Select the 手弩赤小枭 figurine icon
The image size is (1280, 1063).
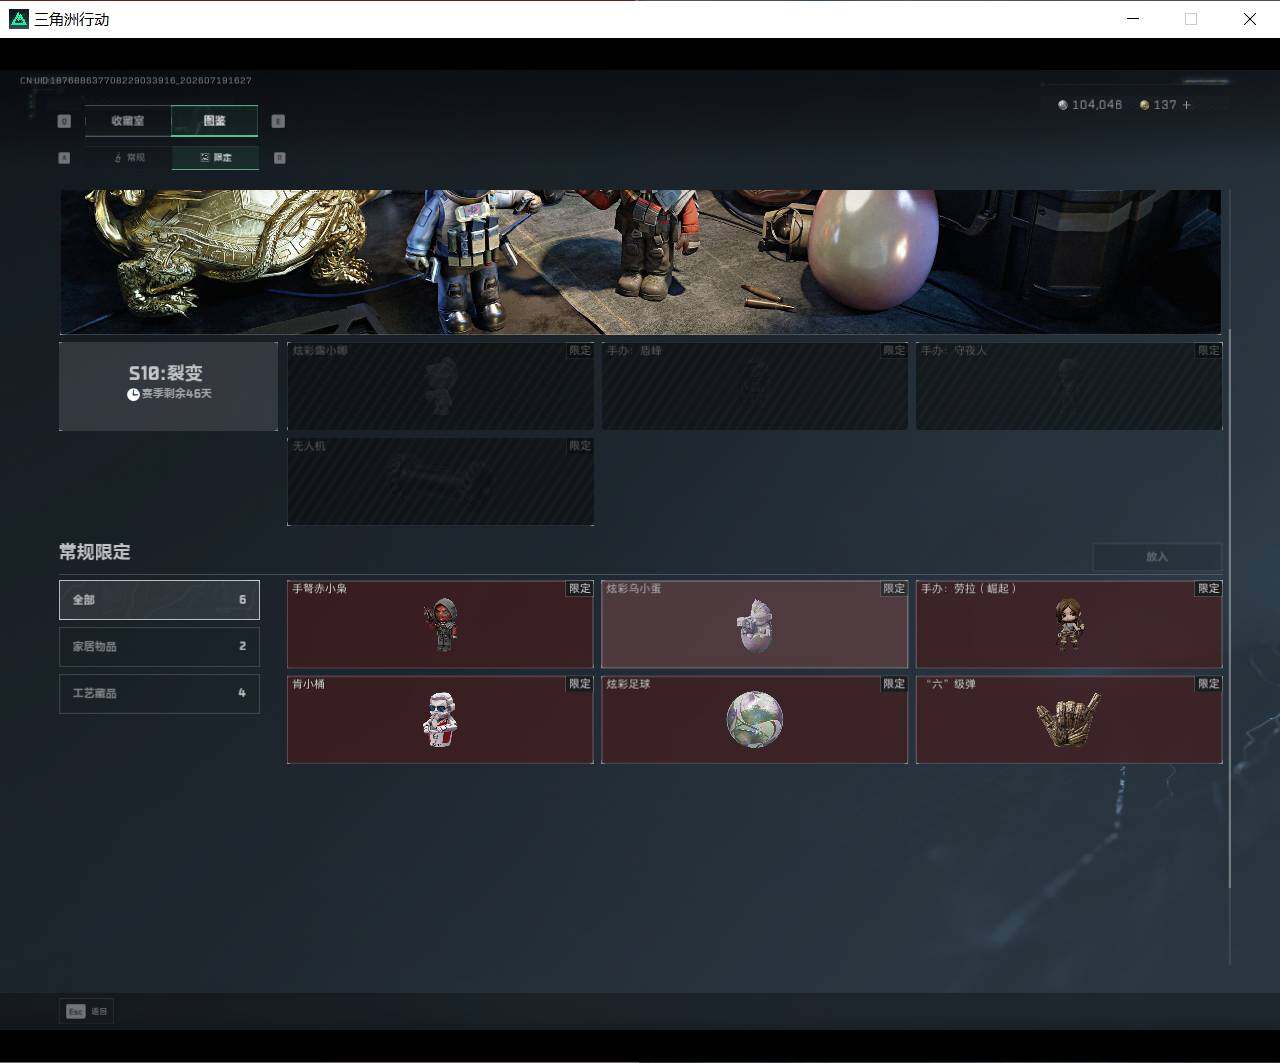point(440,624)
